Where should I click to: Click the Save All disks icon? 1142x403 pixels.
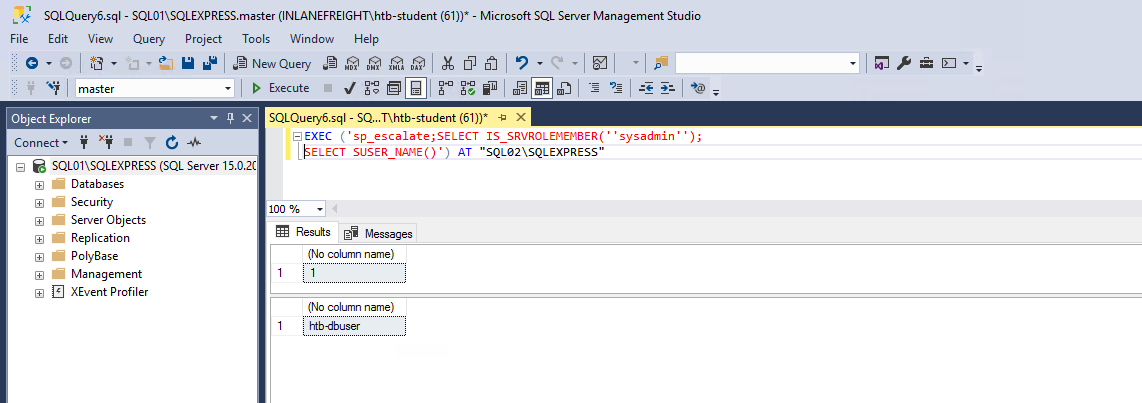(x=211, y=63)
